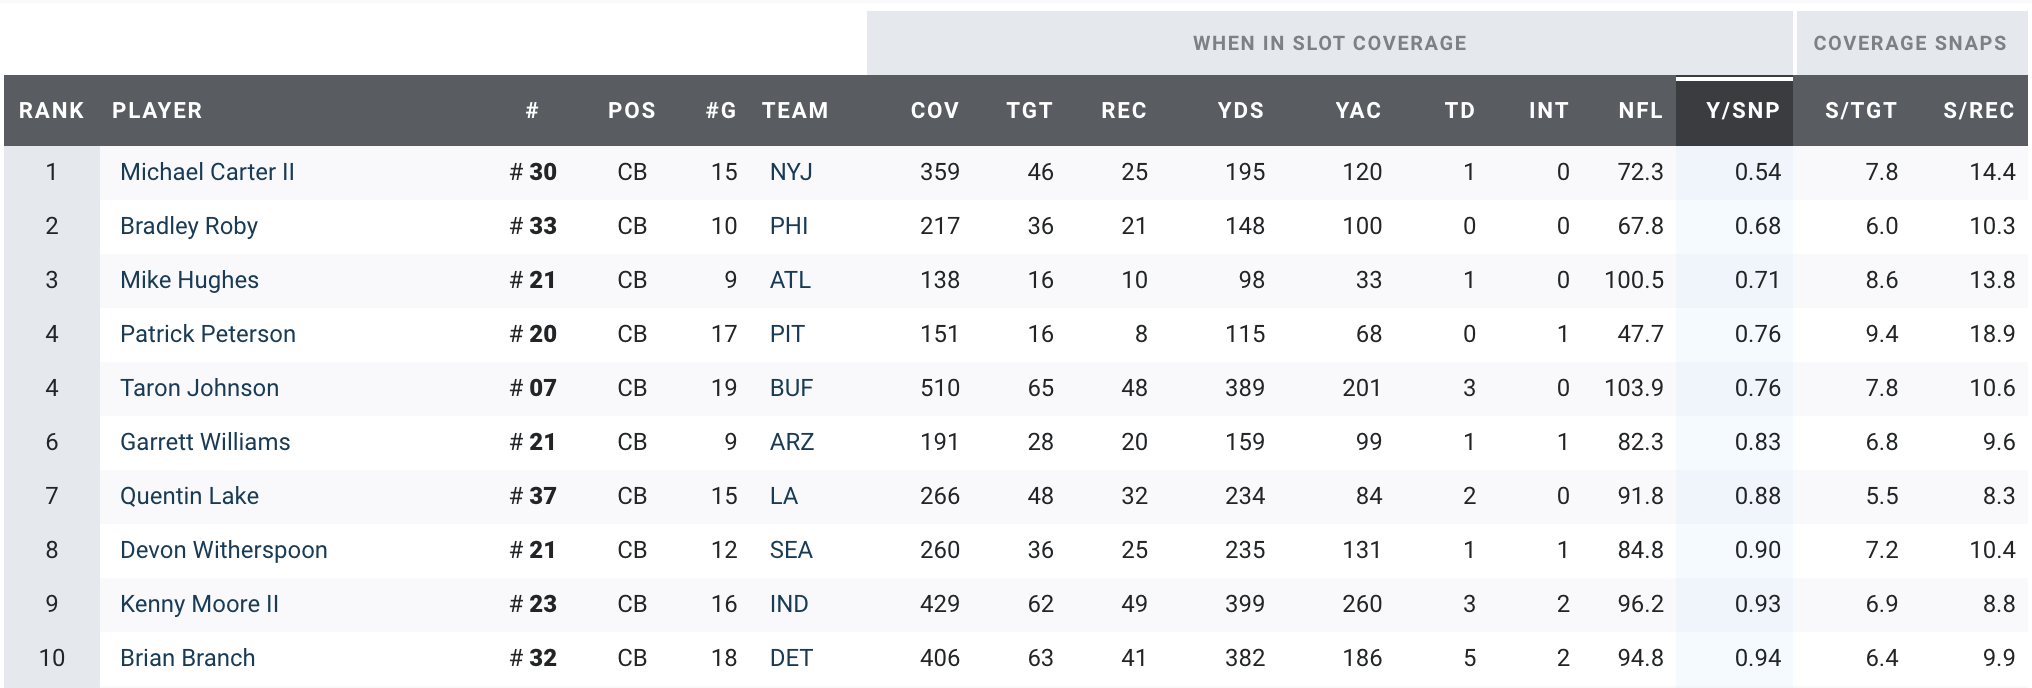Viewport: 2032px width, 688px height.
Task: Sort table by COV column header
Action: coord(934,110)
